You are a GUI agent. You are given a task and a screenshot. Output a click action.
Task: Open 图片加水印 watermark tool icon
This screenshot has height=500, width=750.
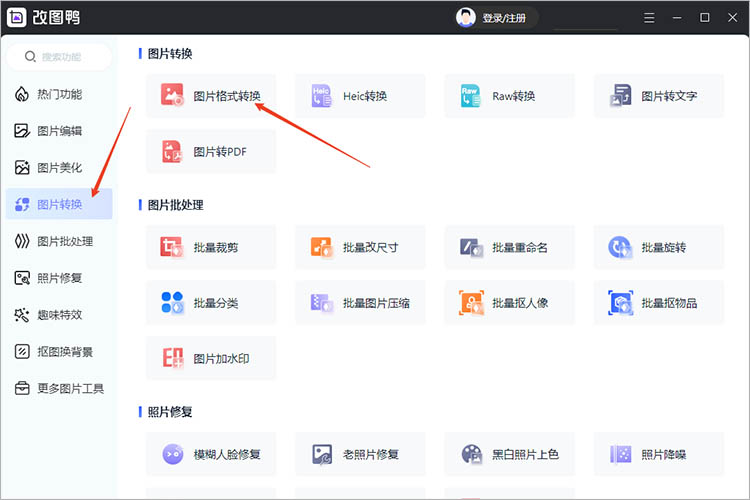[x=173, y=358]
